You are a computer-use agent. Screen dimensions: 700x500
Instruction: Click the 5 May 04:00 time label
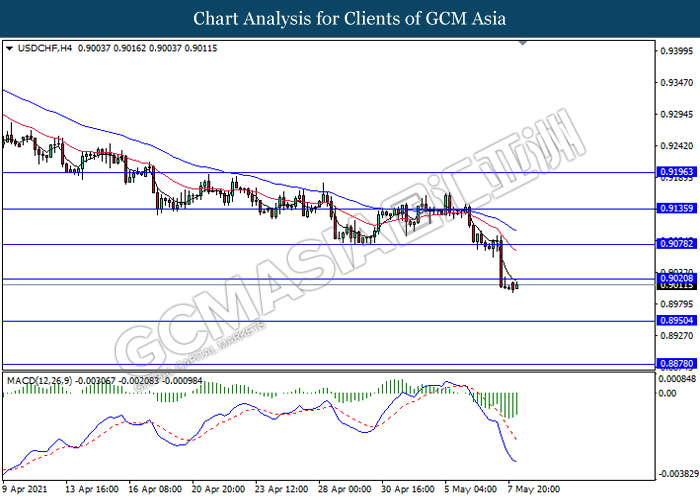(471, 490)
